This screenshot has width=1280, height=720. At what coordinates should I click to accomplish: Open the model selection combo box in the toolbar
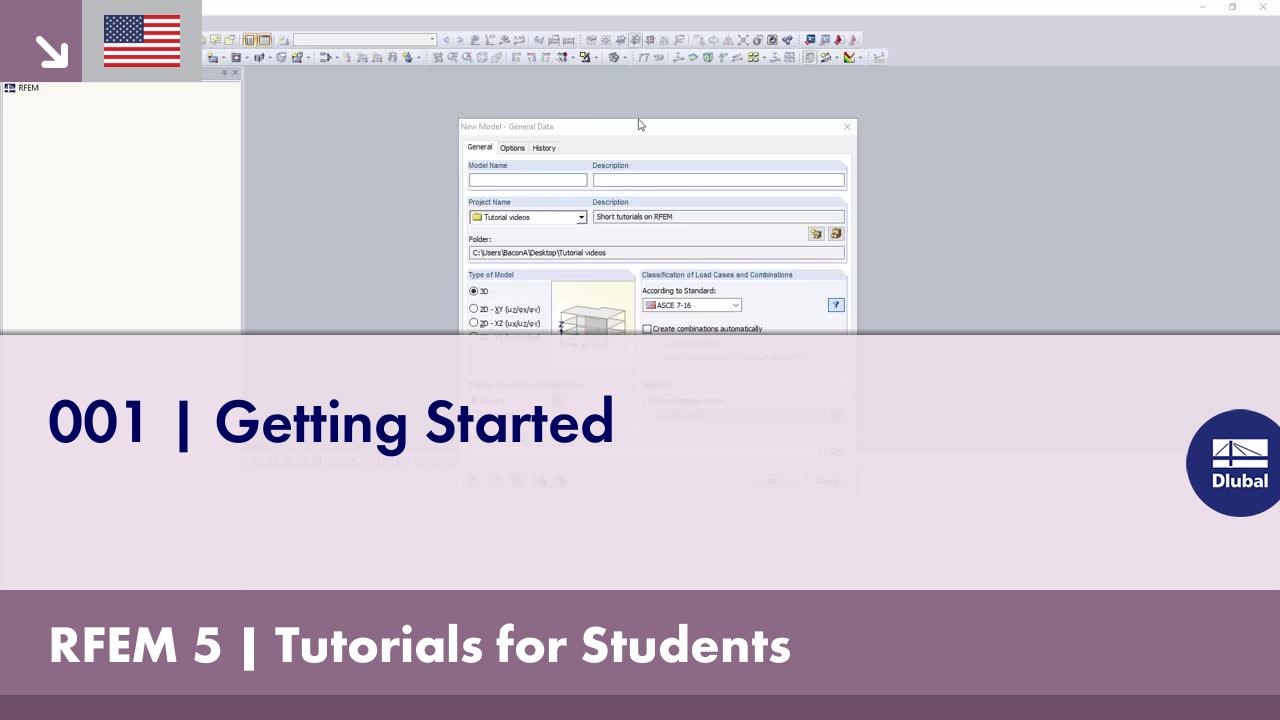434,39
